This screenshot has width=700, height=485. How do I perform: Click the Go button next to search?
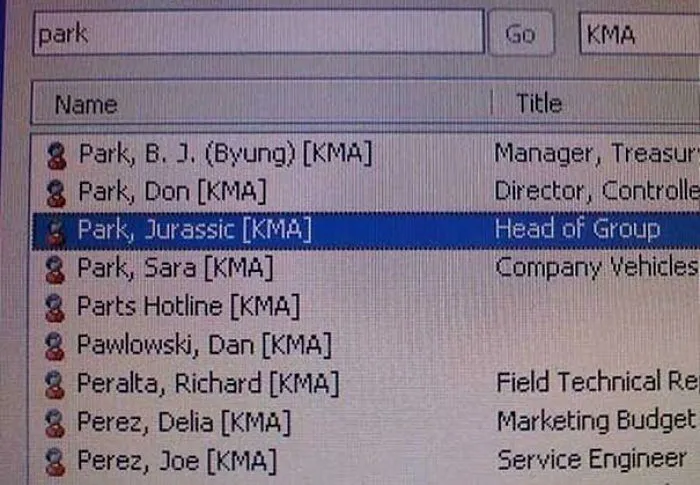(x=521, y=34)
